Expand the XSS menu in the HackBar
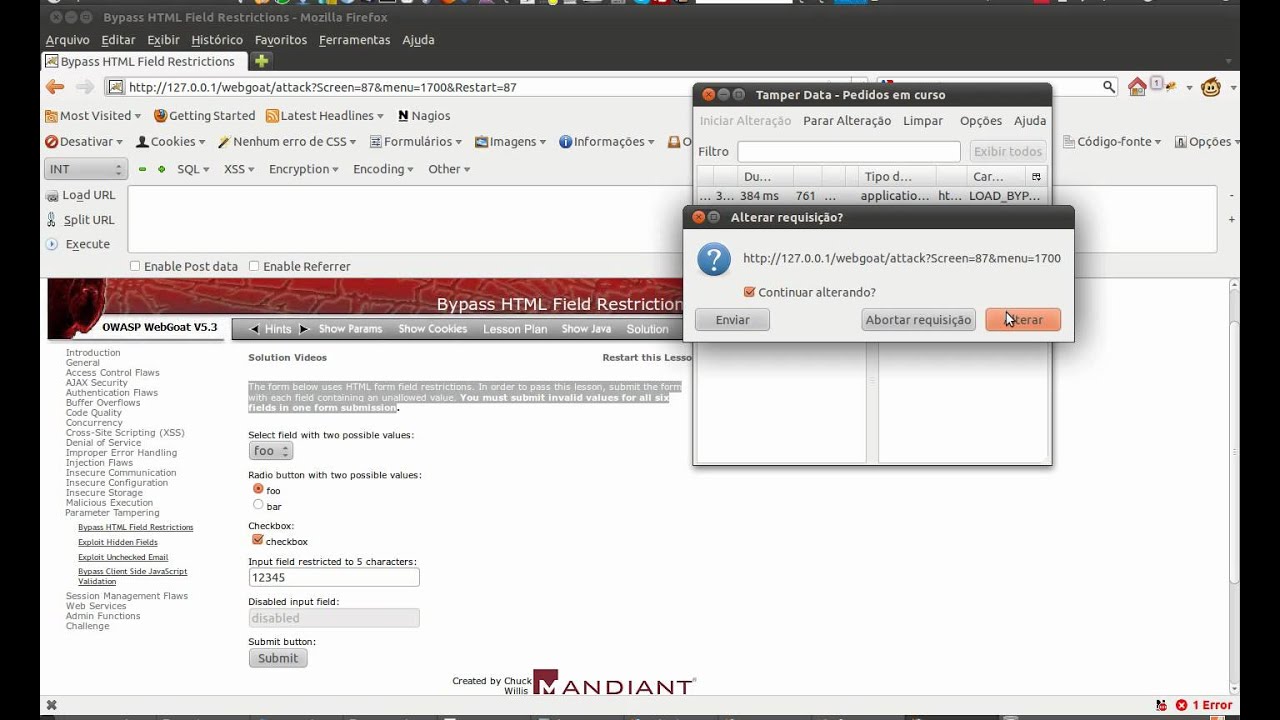This screenshot has height=720, width=1280. point(239,169)
